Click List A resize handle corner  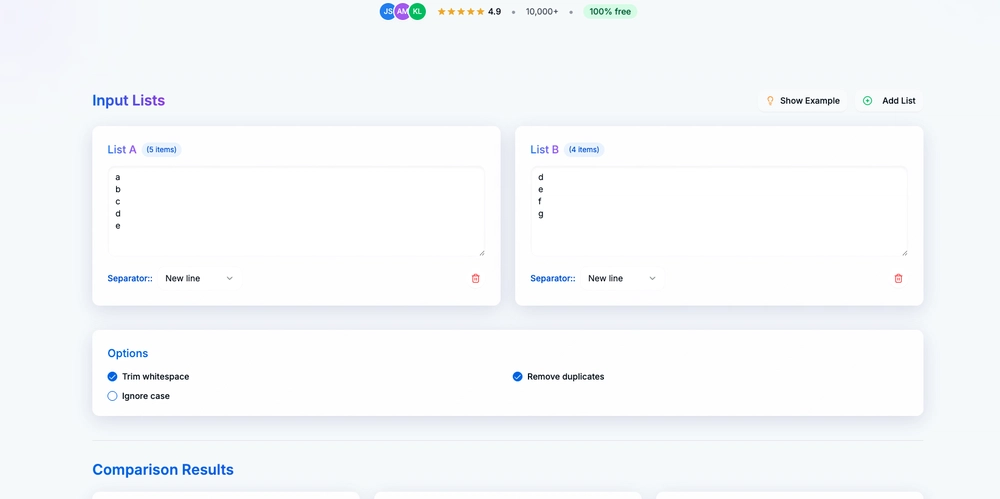point(482,253)
